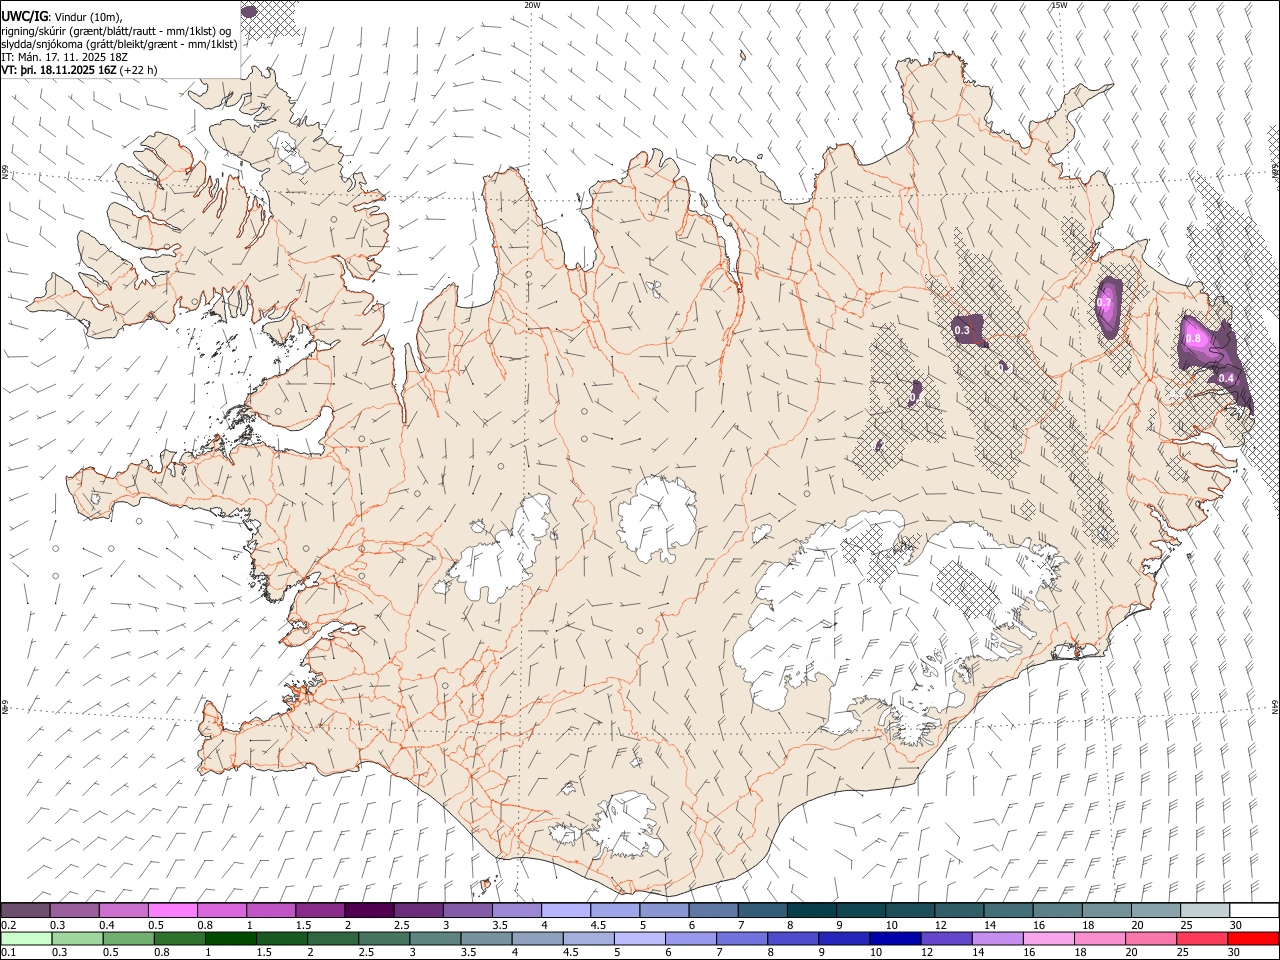Pick the red swatch labeled 30

coord(1253,938)
